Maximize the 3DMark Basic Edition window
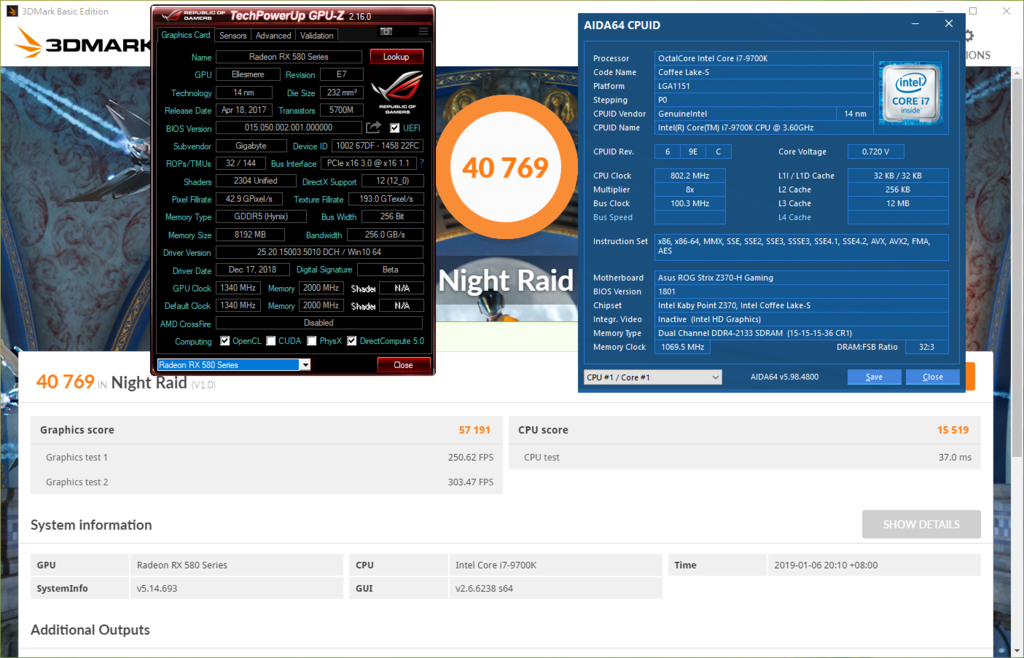Viewport: 1024px width, 658px height. (x=972, y=11)
